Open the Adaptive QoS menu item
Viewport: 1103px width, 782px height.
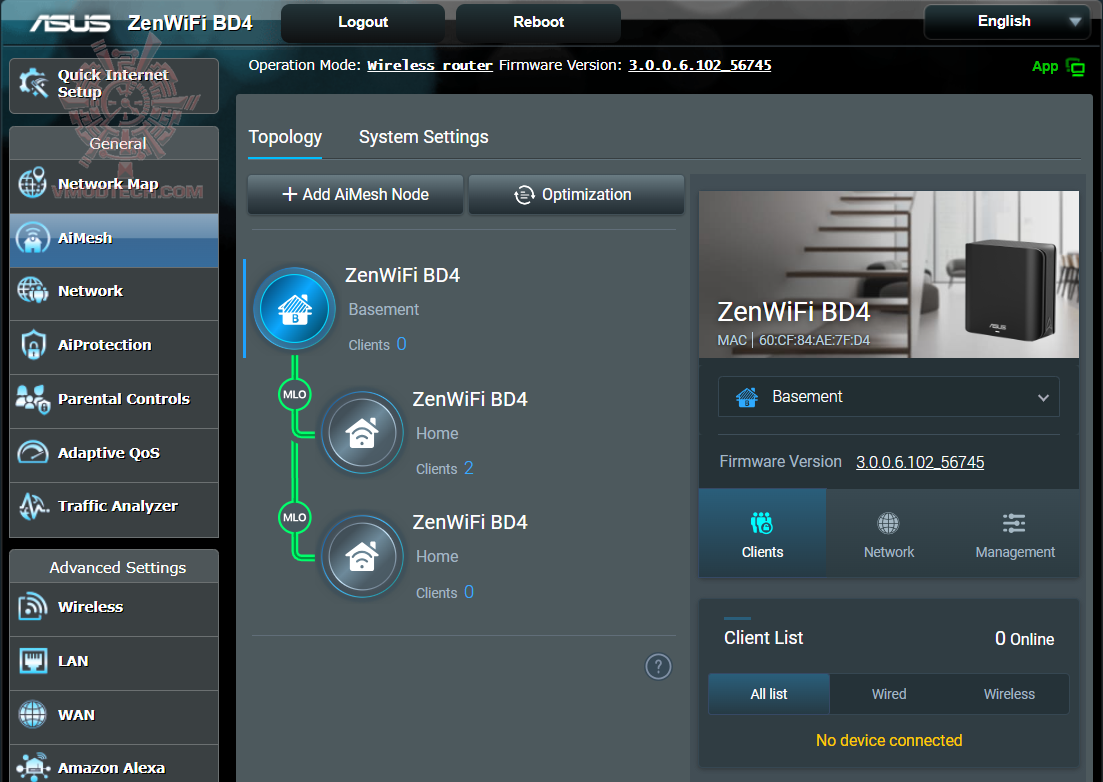114,455
